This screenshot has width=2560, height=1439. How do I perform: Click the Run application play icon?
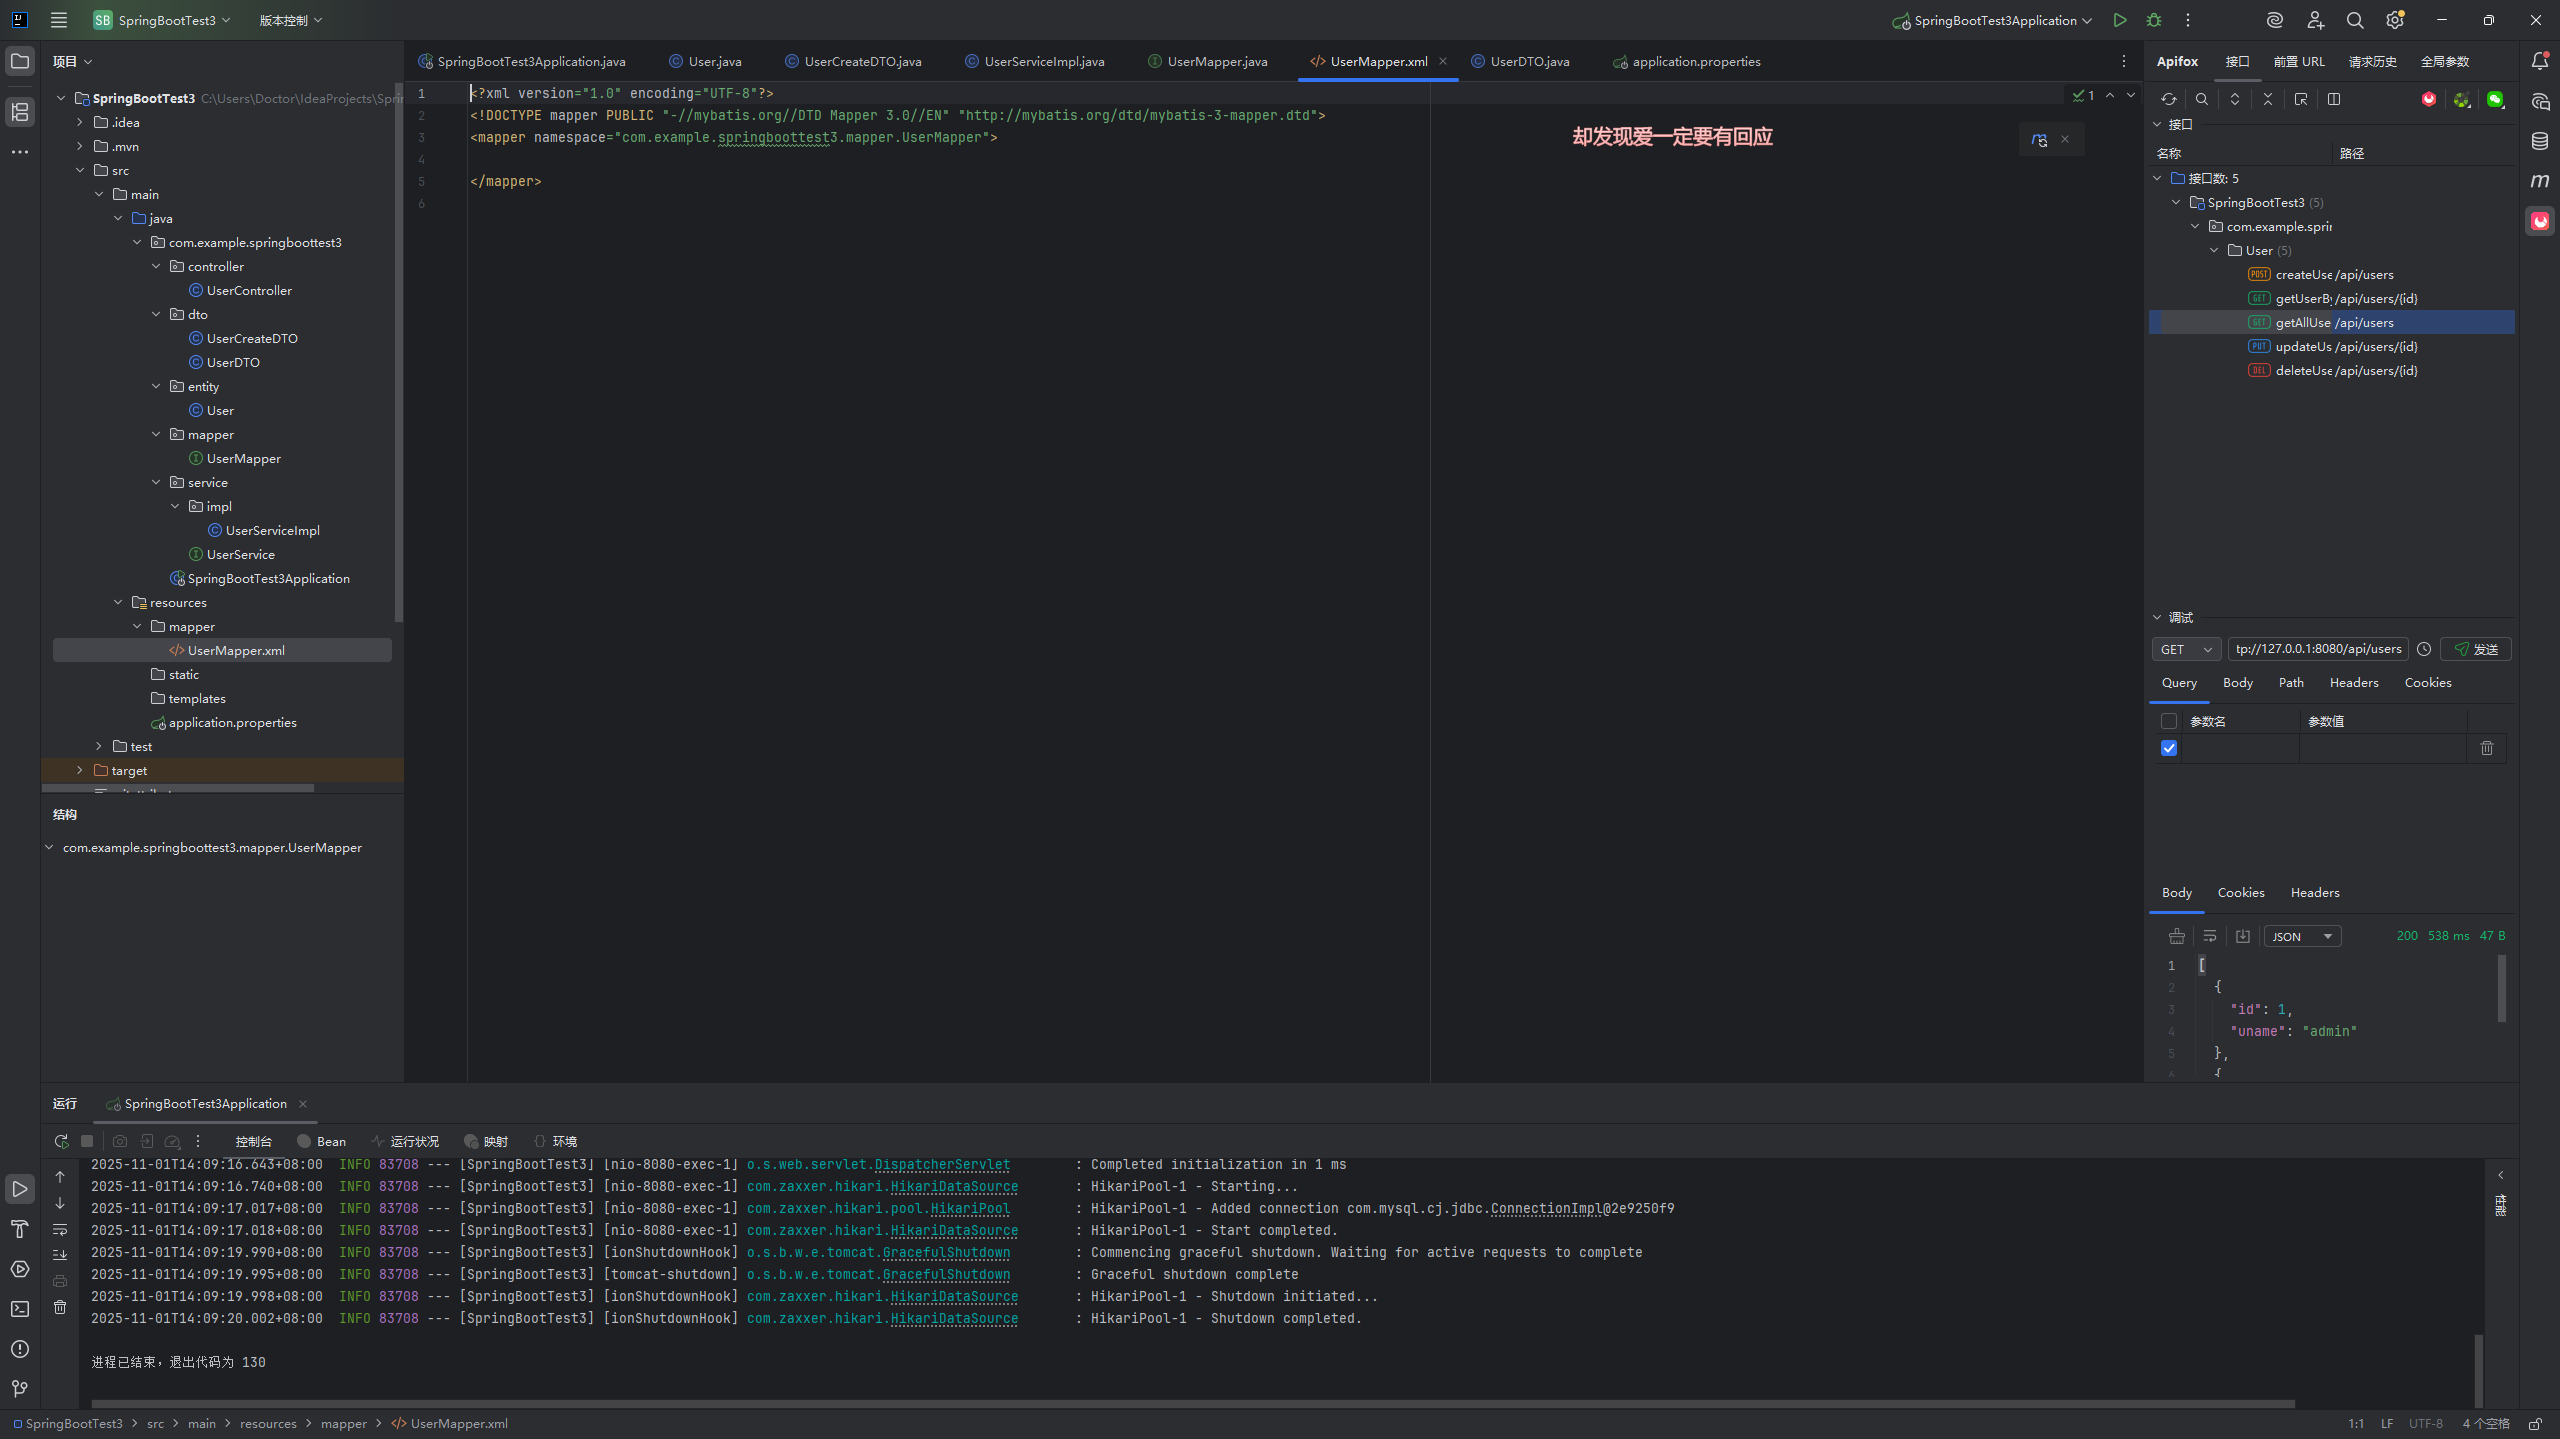pos(2119,20)
